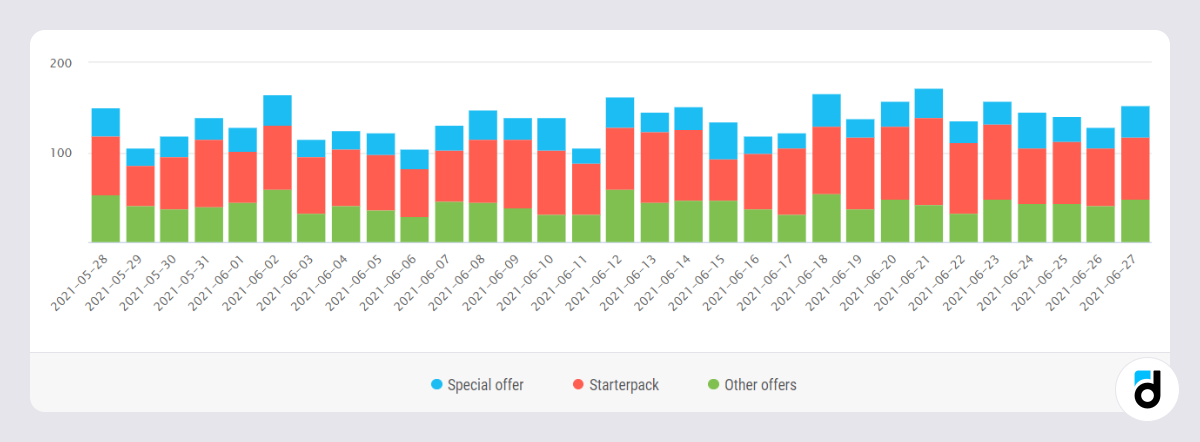The image size is (1200, 442).
Task: Toggle the Special offer legend series
Action: tap(484, 385)
